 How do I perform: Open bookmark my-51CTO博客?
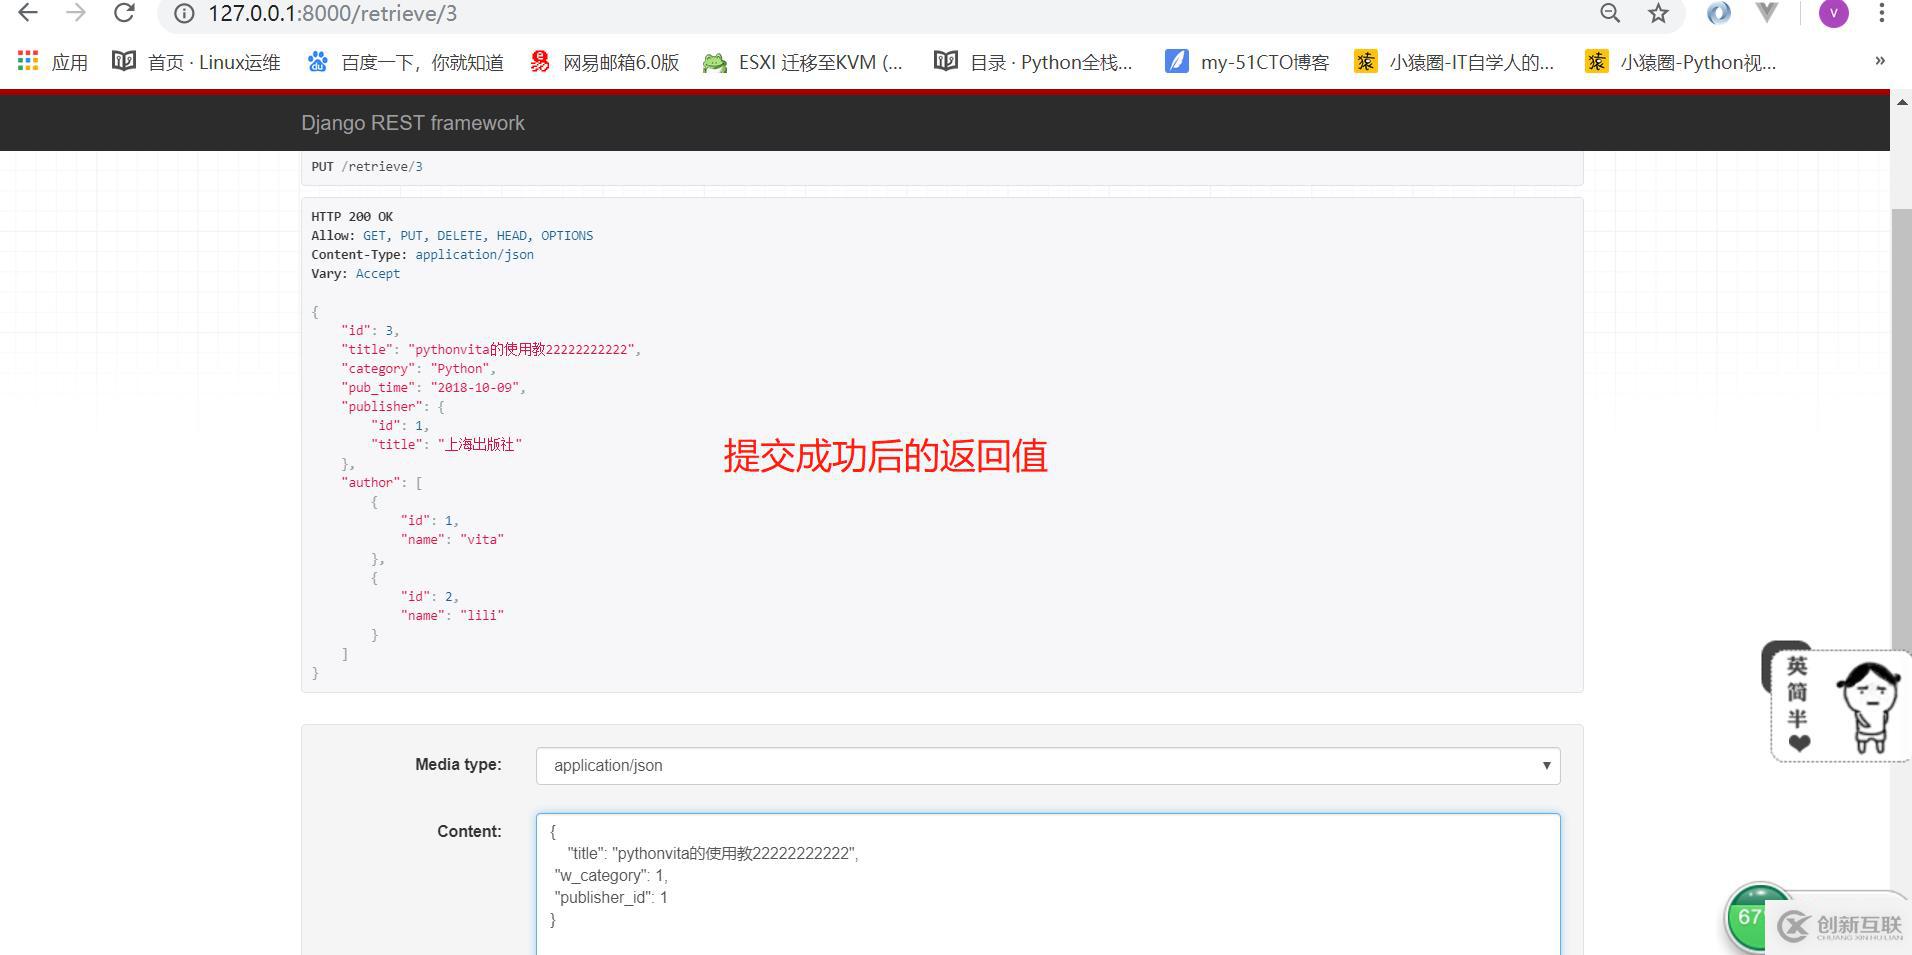(x=1247, y=62)
